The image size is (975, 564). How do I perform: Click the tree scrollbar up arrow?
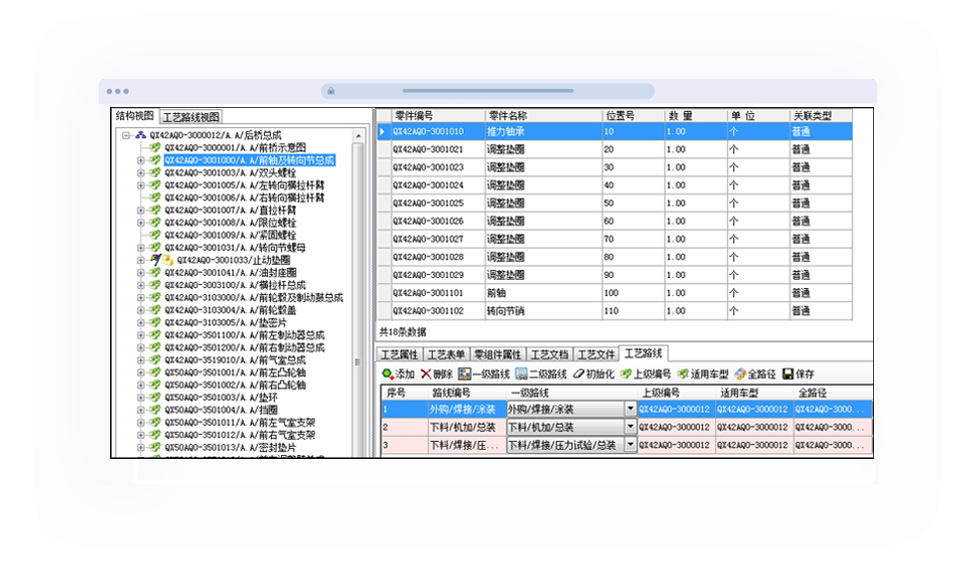point(358,135)
